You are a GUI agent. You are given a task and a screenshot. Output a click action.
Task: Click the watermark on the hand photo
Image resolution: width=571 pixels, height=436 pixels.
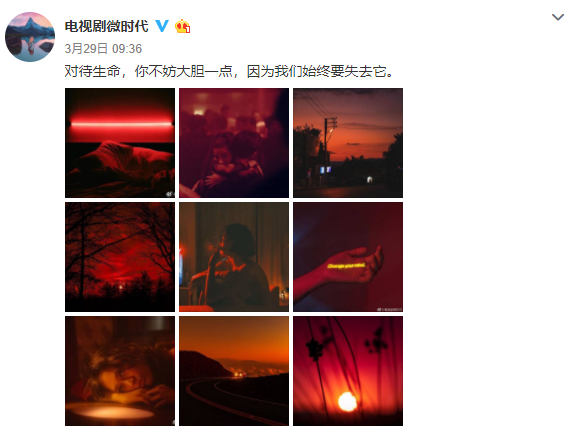pos(390,309)
